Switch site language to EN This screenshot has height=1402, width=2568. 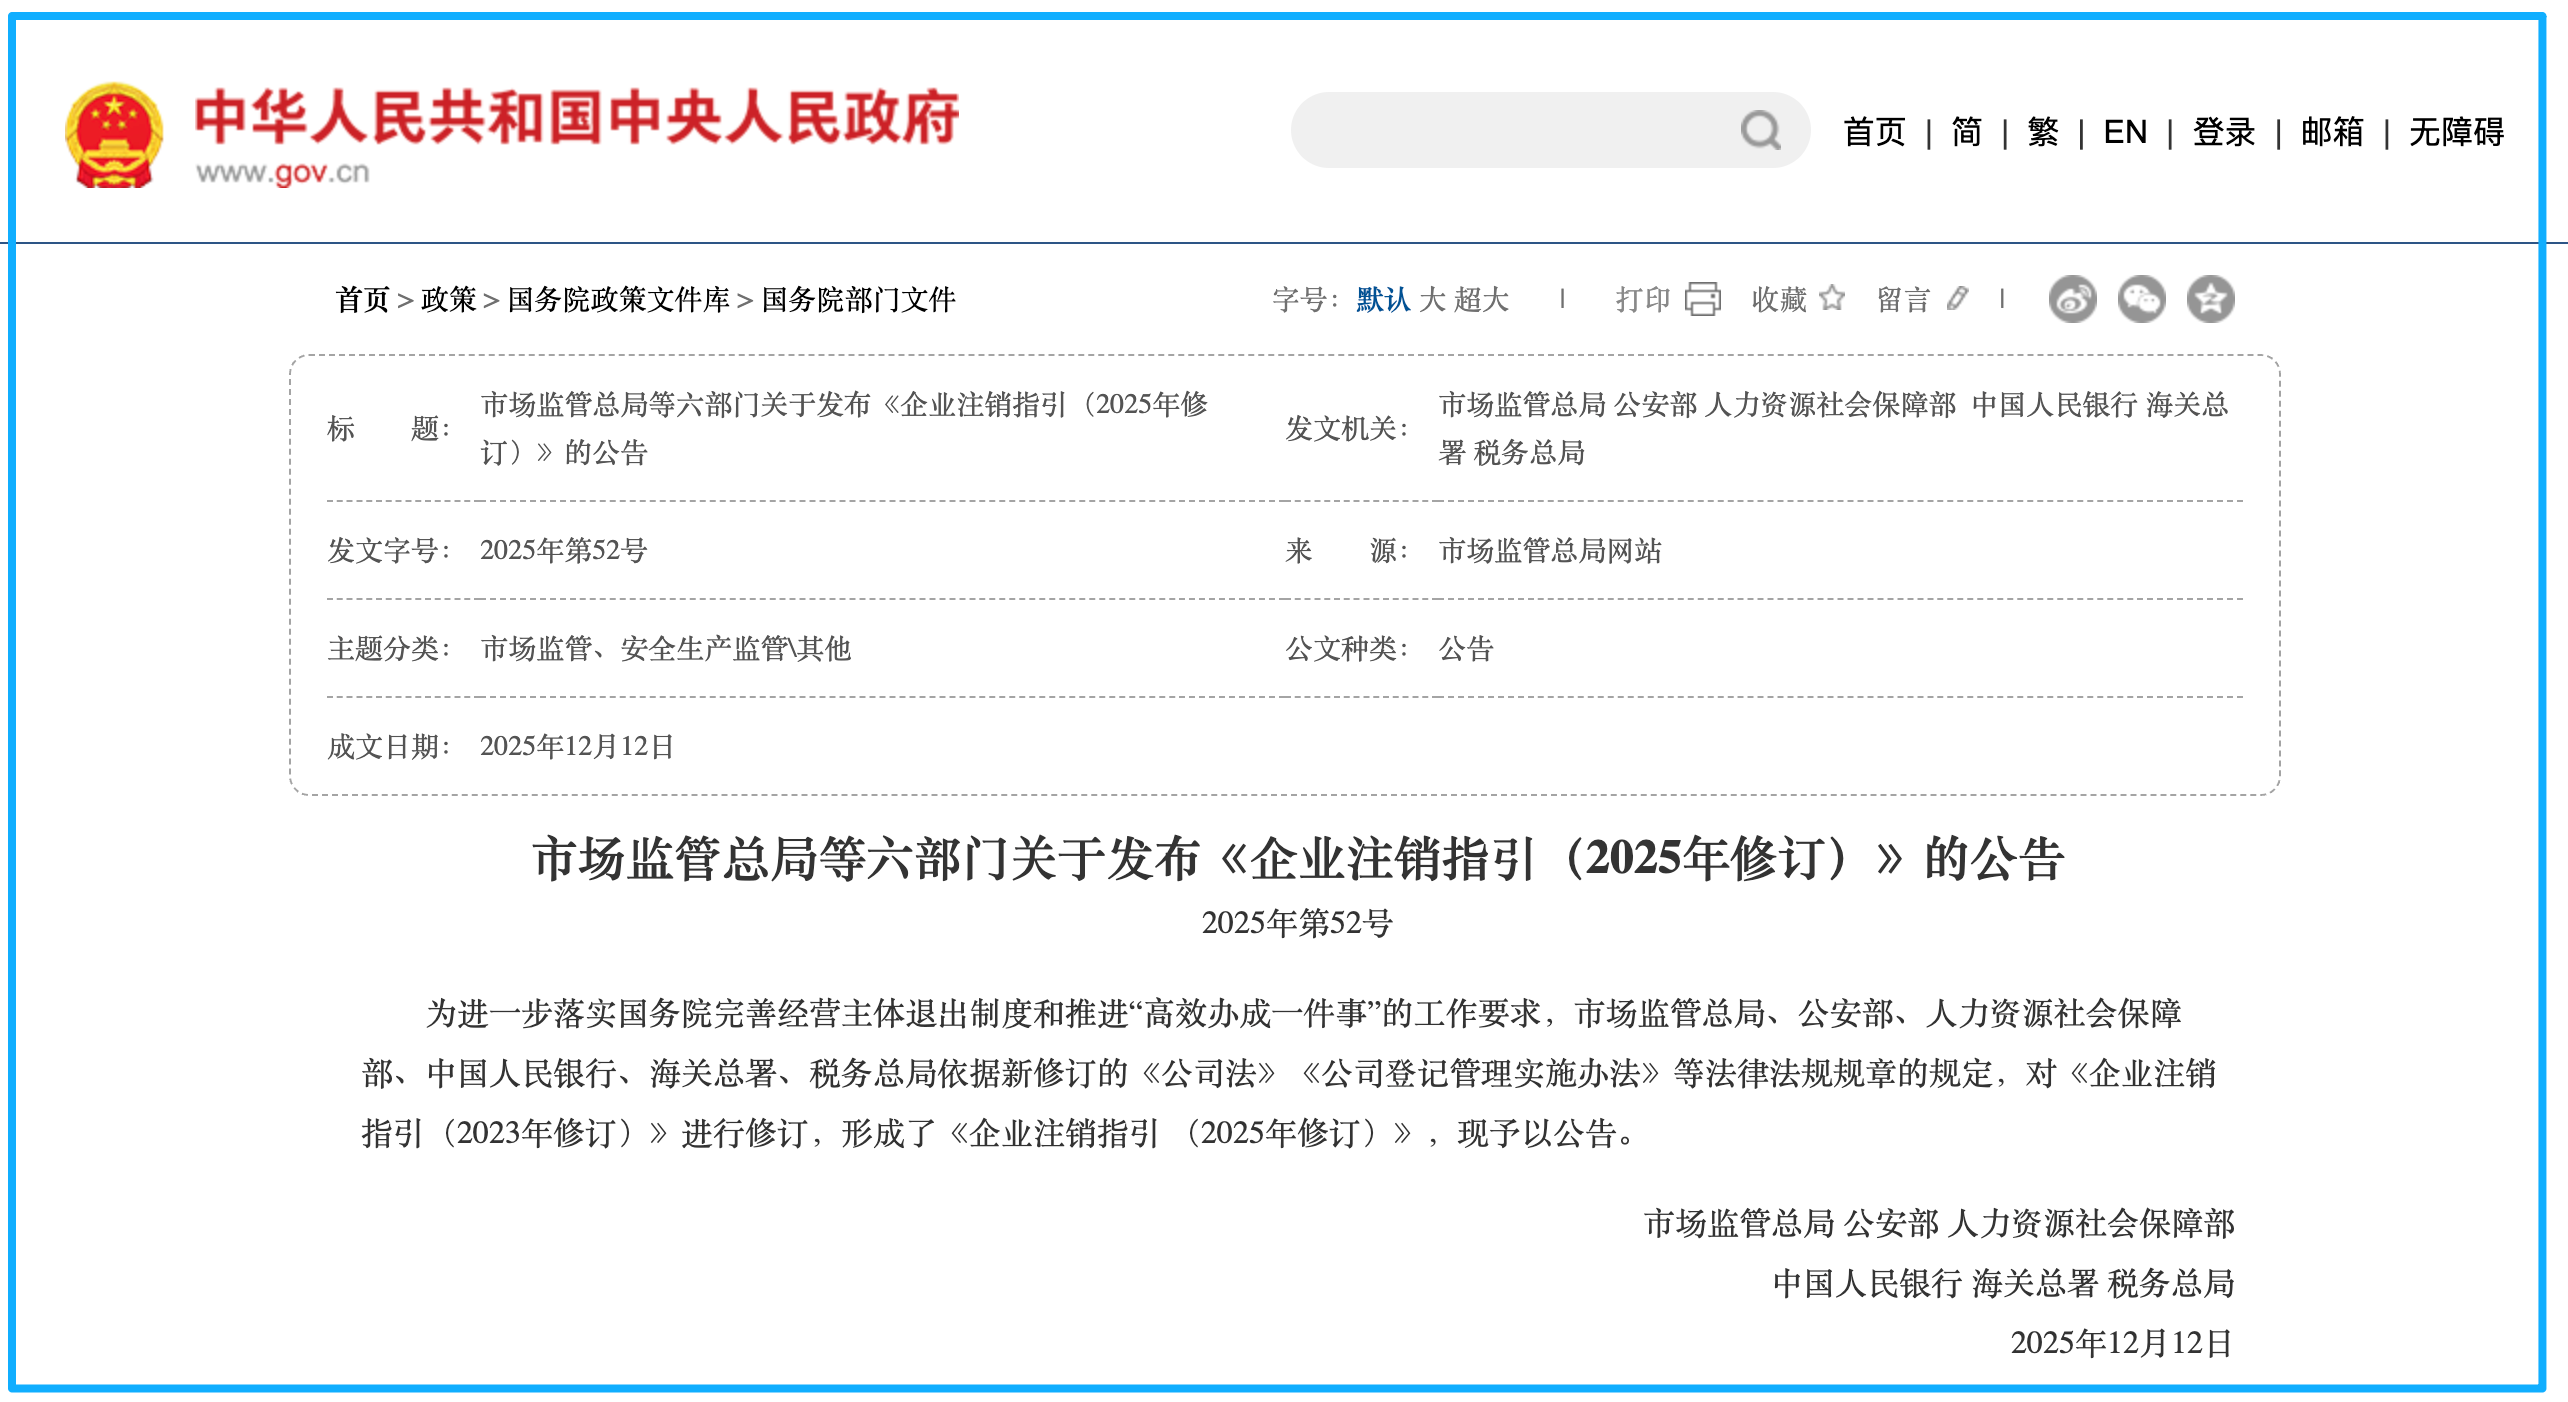pos(2125,131)
